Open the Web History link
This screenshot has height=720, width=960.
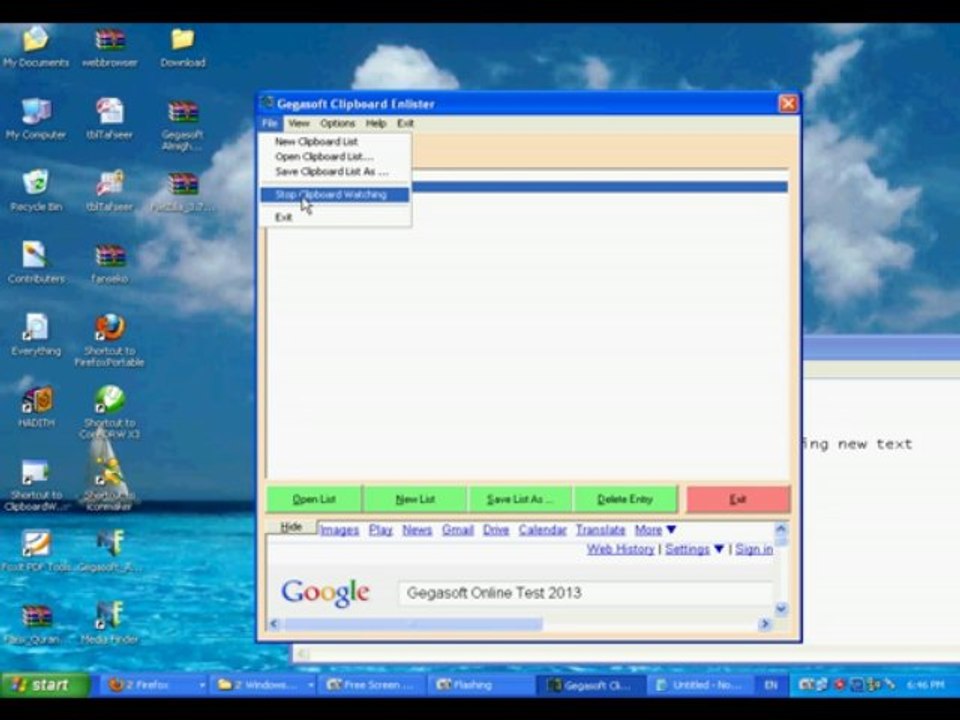[x=621, y=549]
